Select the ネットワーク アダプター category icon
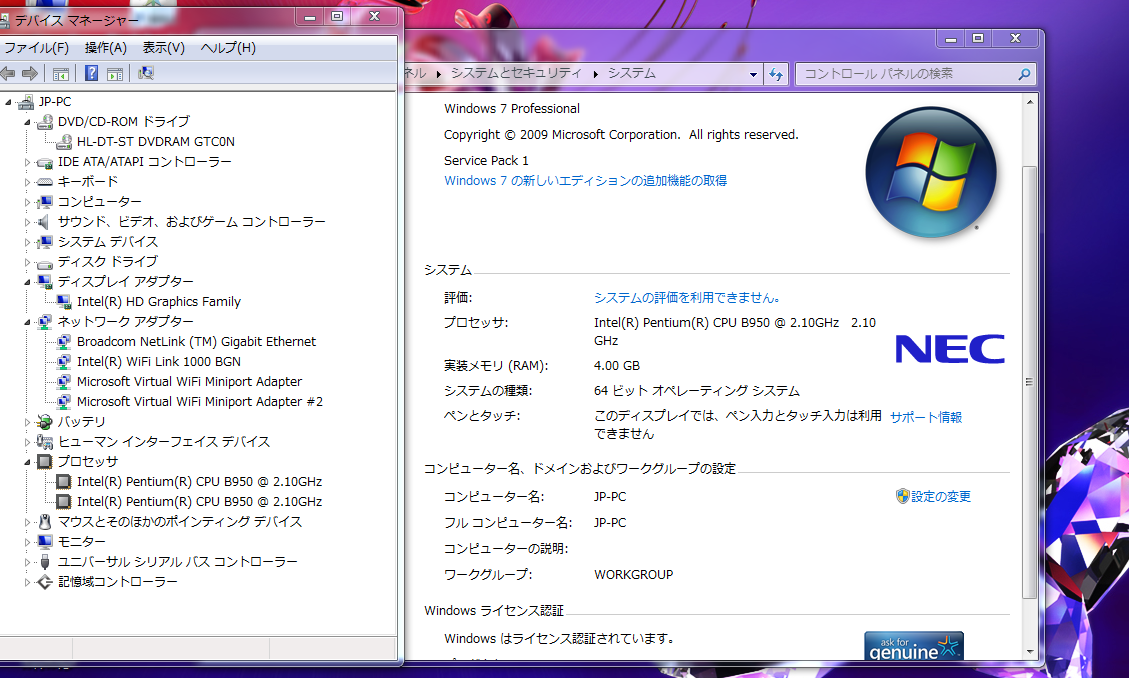The width and height of the screenshot is (1129, 678). [x=45, y=322]
